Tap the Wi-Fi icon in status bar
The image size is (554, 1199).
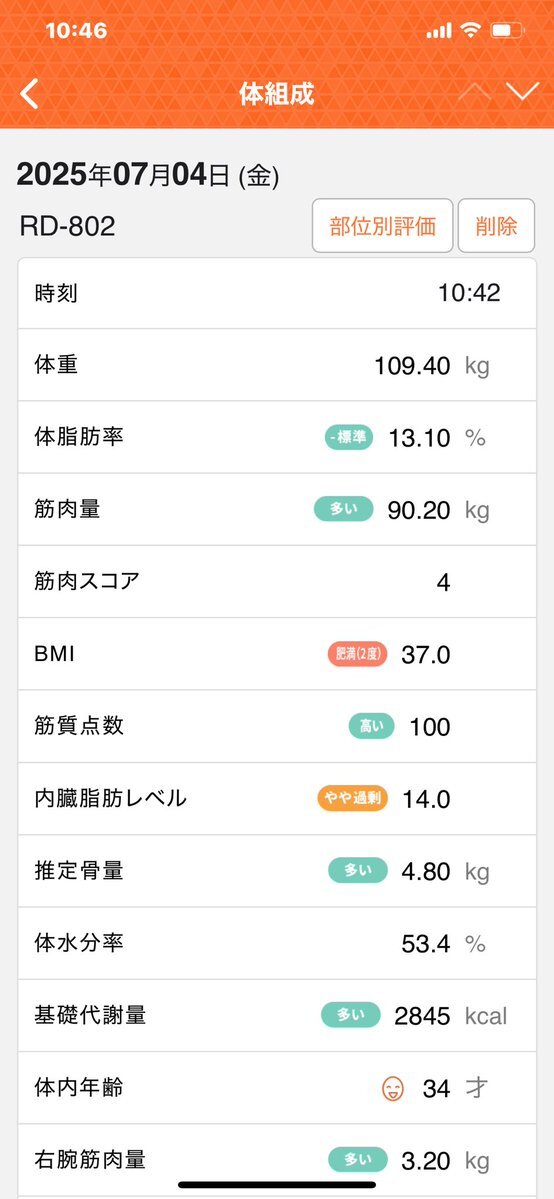(471, 31)
